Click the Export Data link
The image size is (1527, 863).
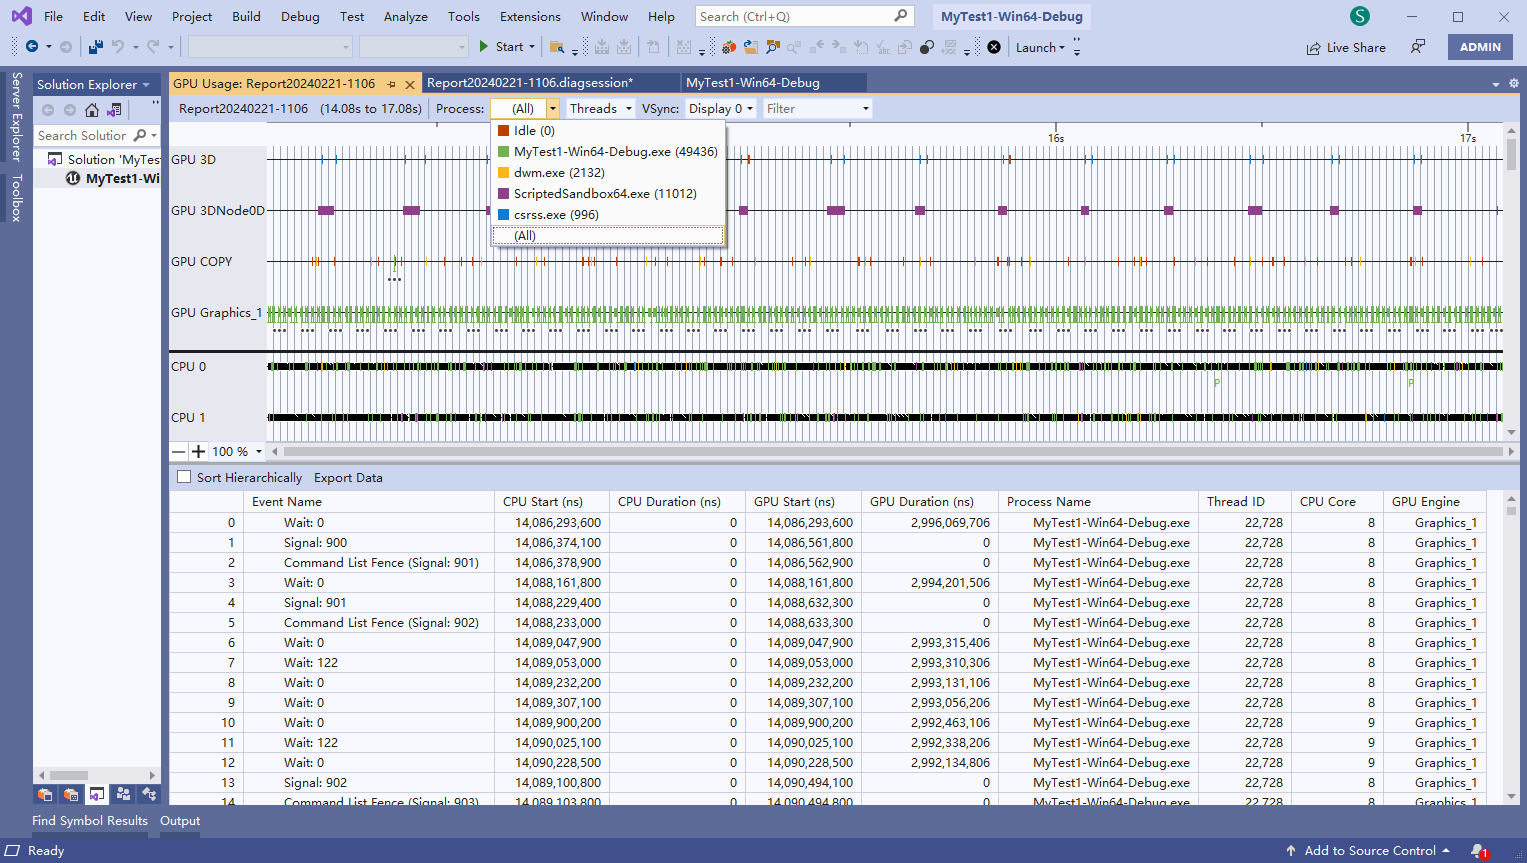[348, 478]
